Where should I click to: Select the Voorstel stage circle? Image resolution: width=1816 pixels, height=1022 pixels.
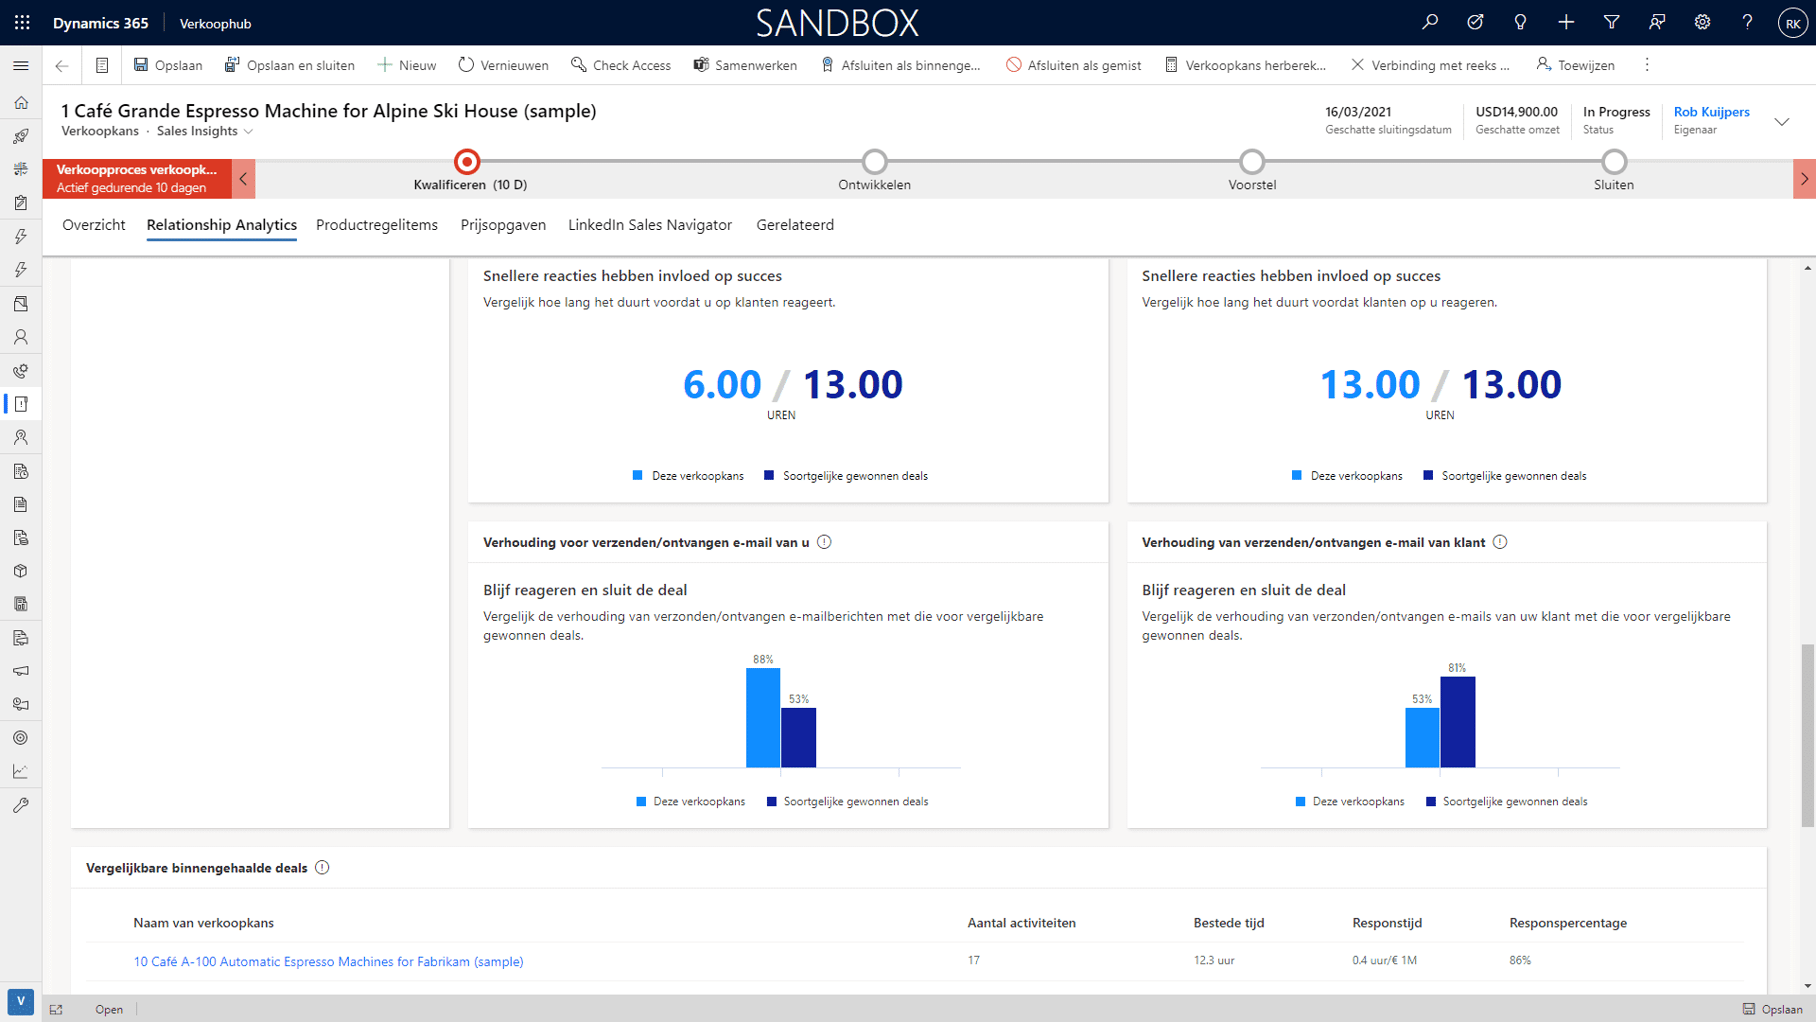click(x=1252, y=161)
